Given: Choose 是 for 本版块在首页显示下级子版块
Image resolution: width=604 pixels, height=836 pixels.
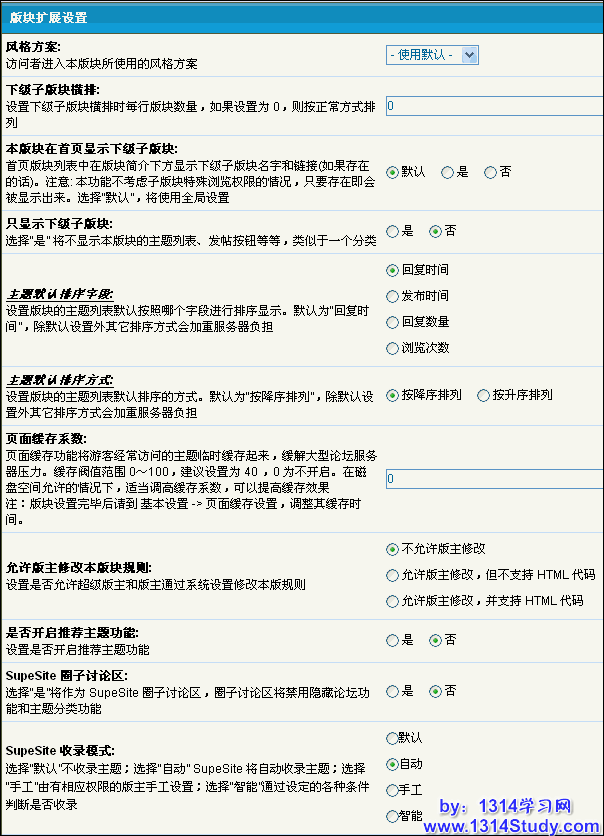Looking at the screenshot, I should click(x=448, y=172).
